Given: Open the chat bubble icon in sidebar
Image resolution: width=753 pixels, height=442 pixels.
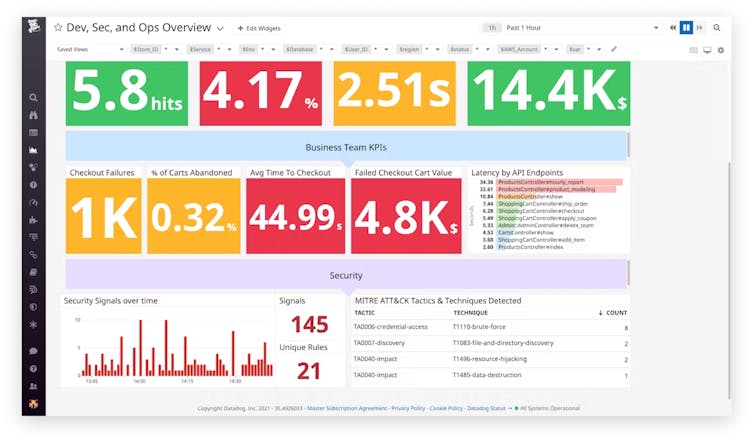Looking at the screenshot, I should coord(33,351).
